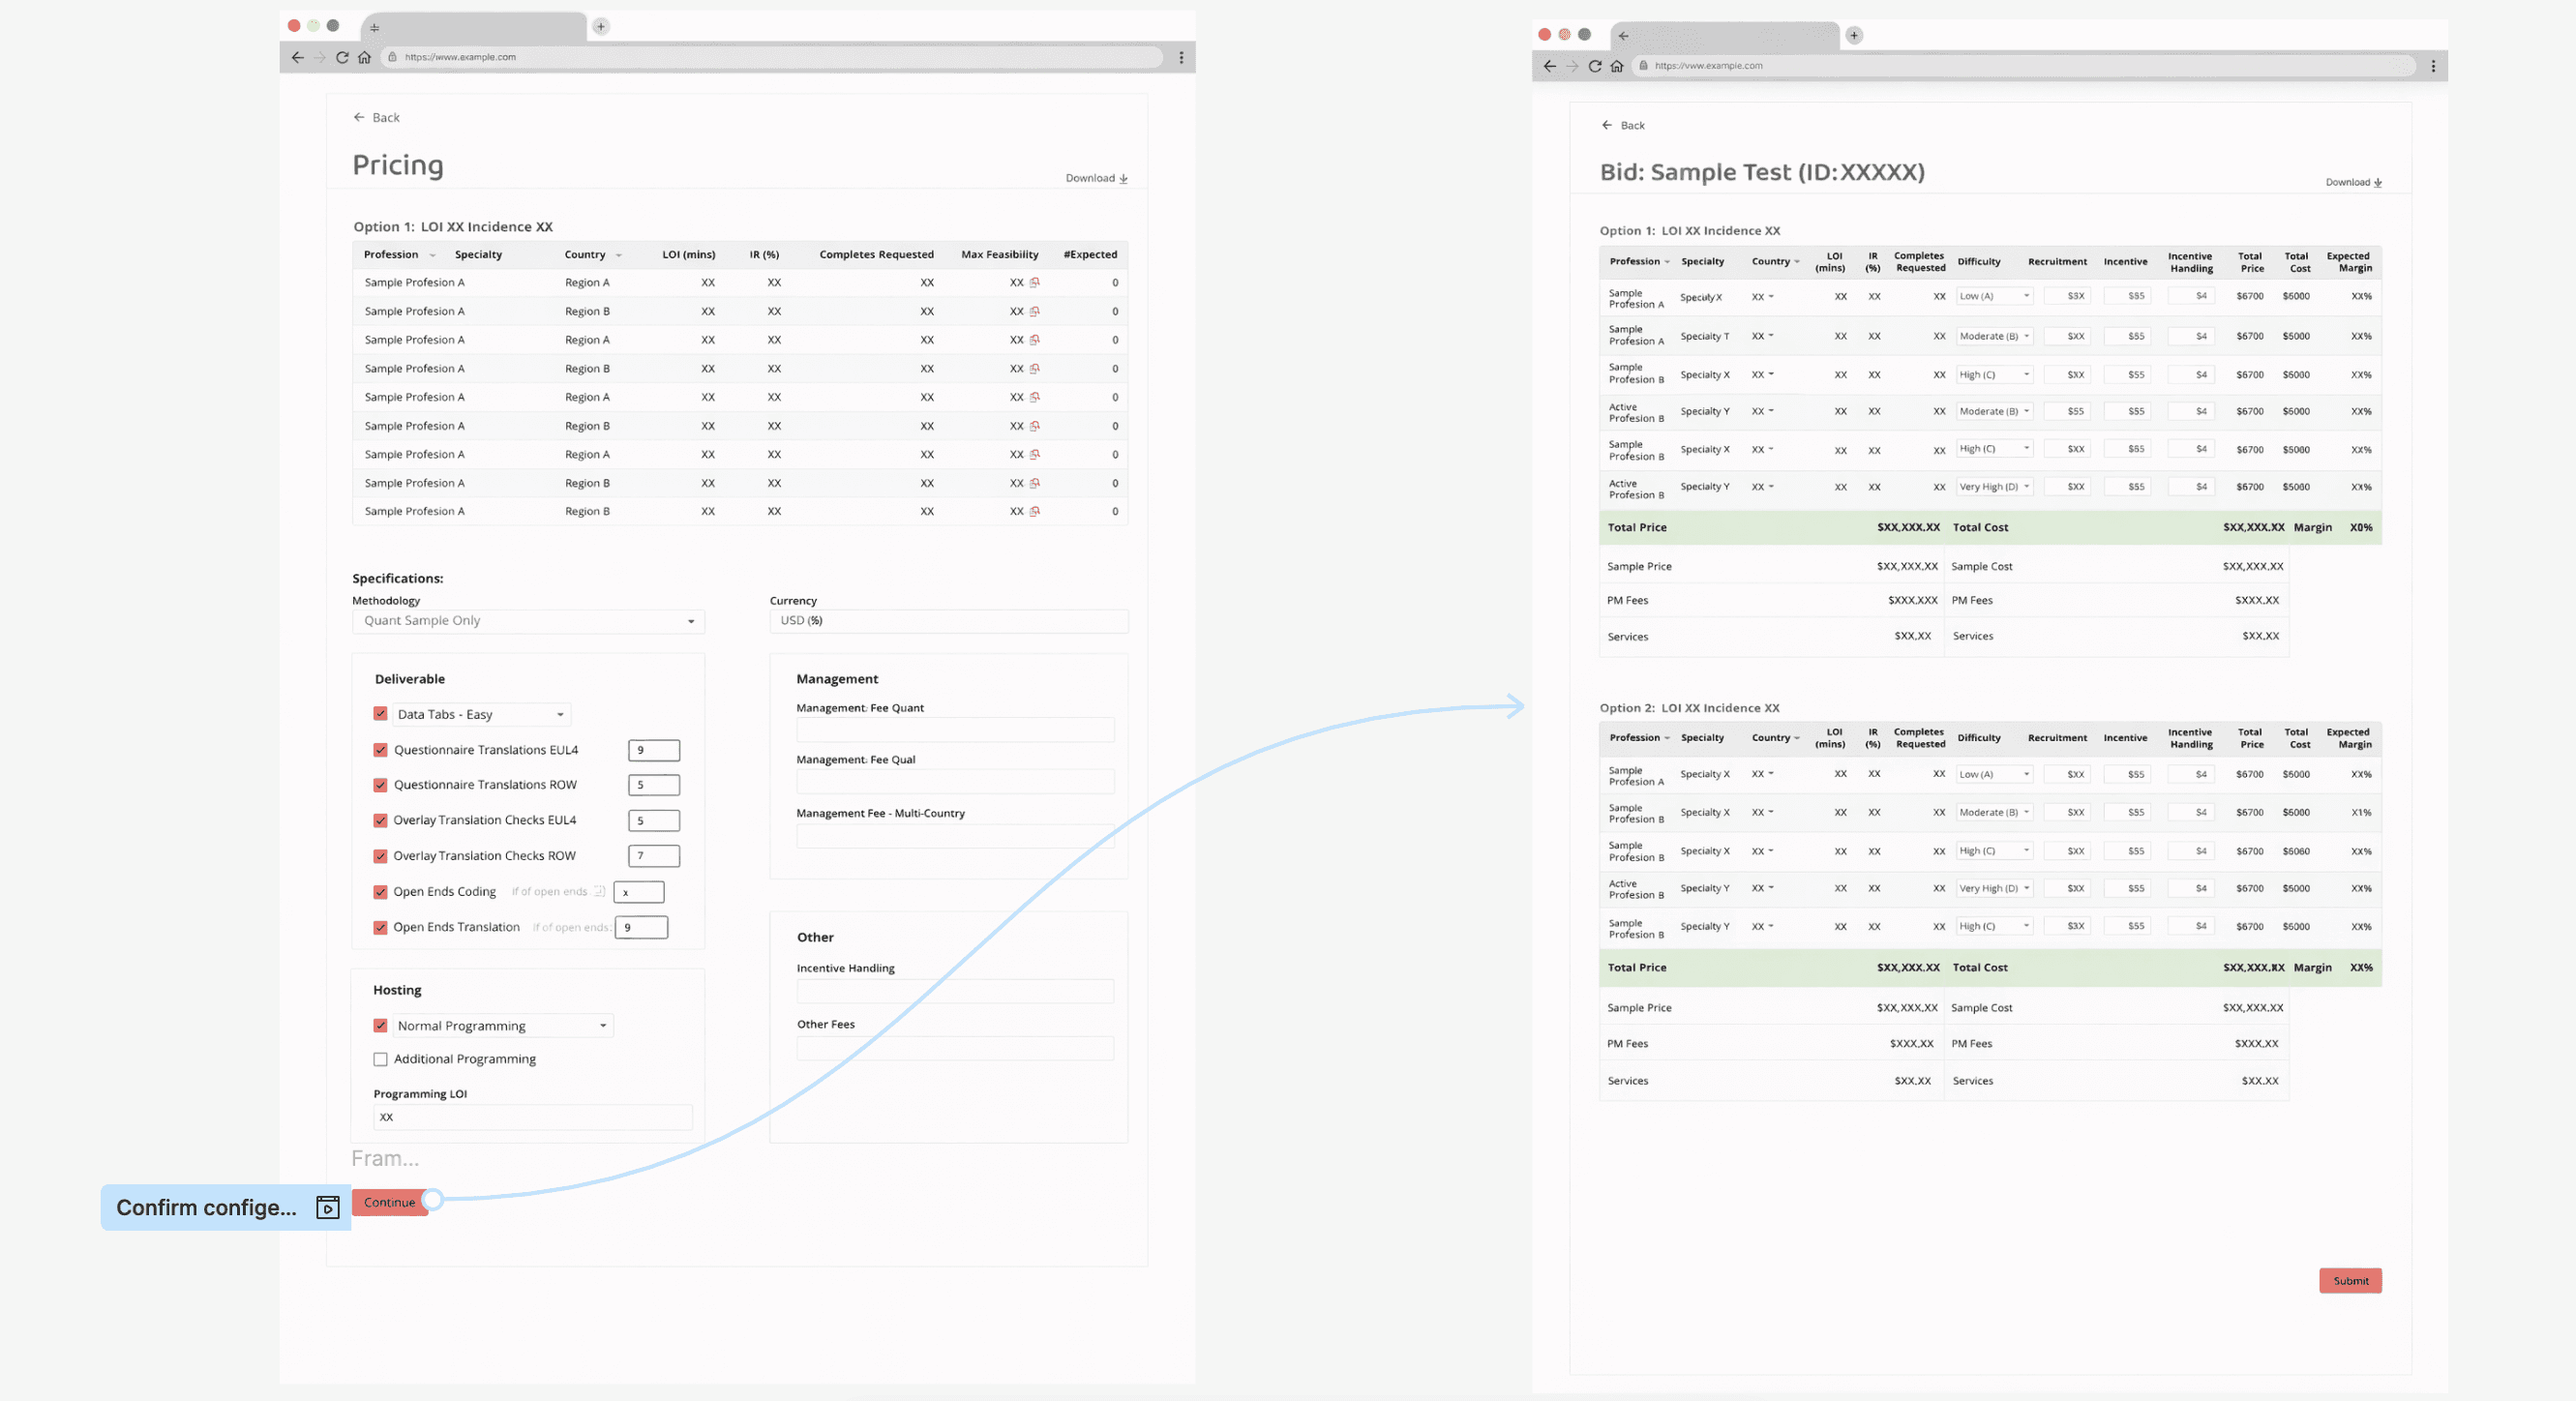Select the left browser tab
This screenshot has height=1401, width=2576.
(475, 27)
